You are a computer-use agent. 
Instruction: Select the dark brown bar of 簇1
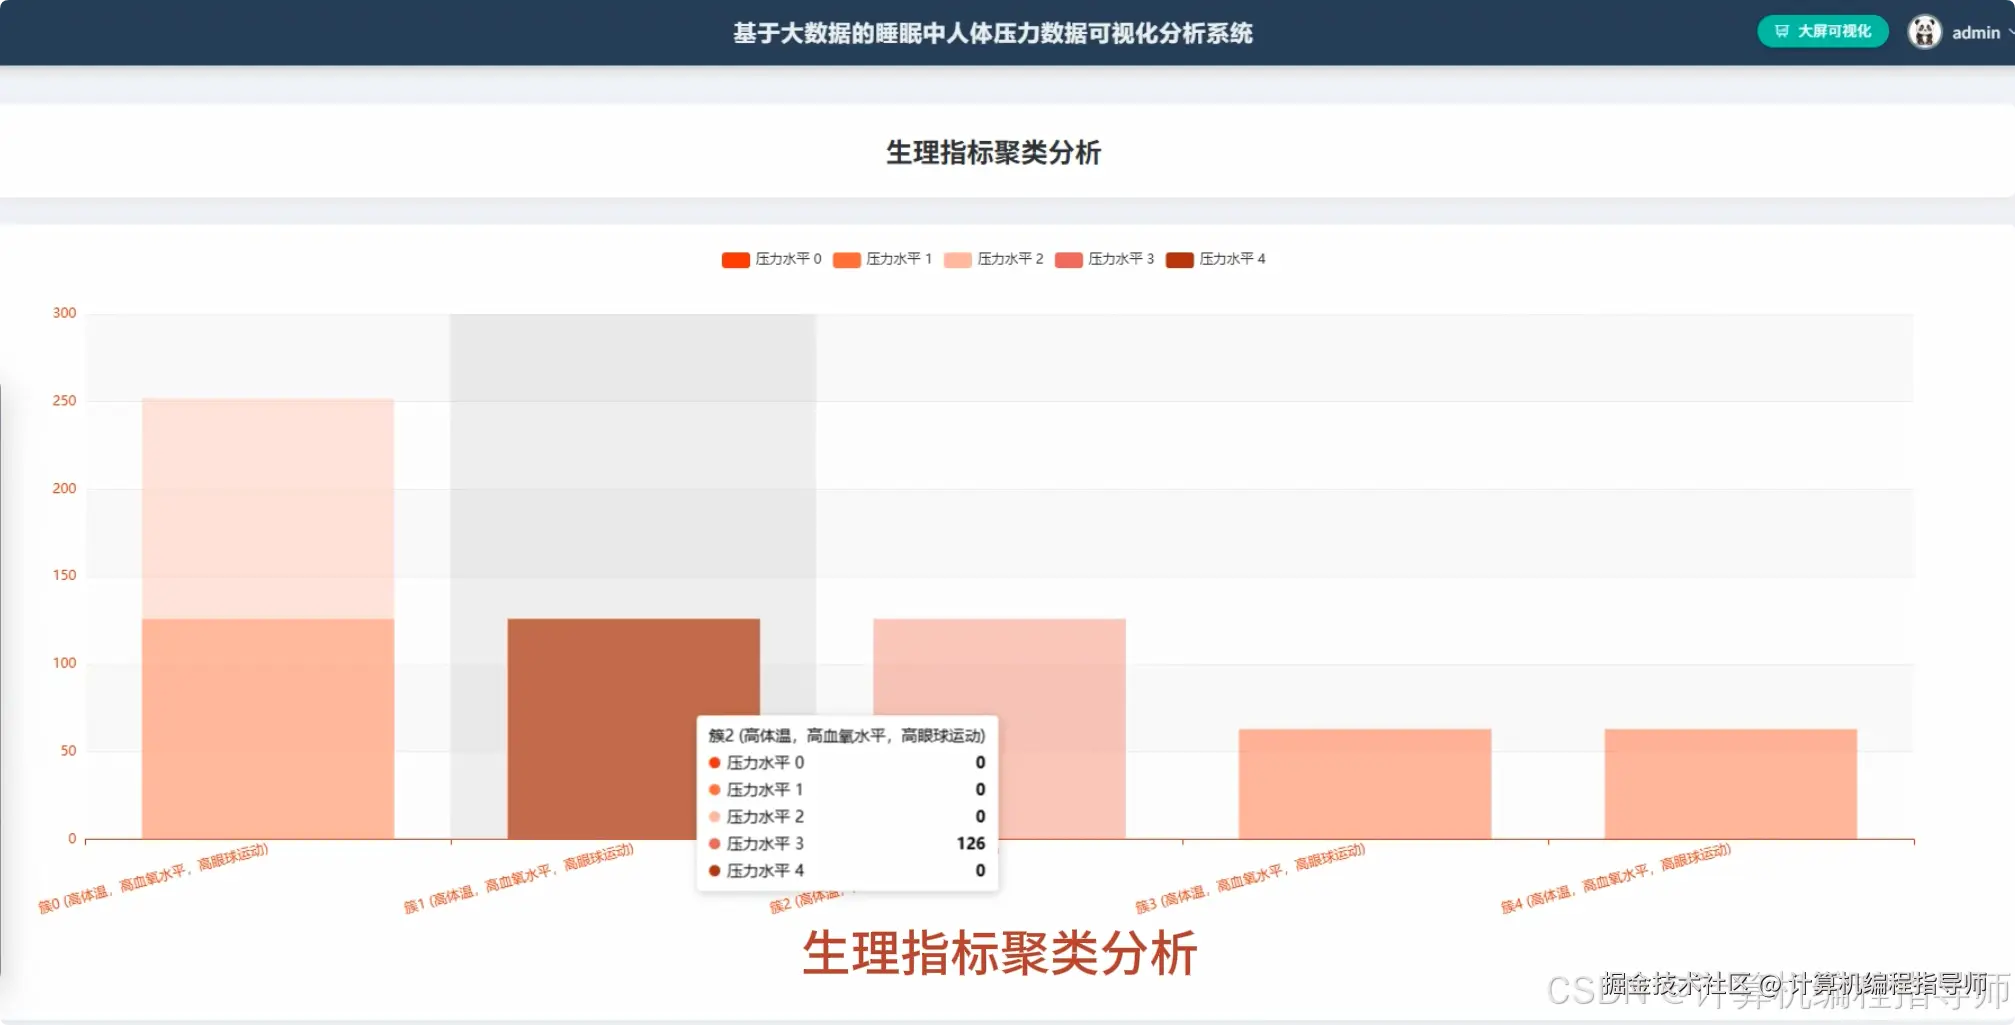[633, 728]
